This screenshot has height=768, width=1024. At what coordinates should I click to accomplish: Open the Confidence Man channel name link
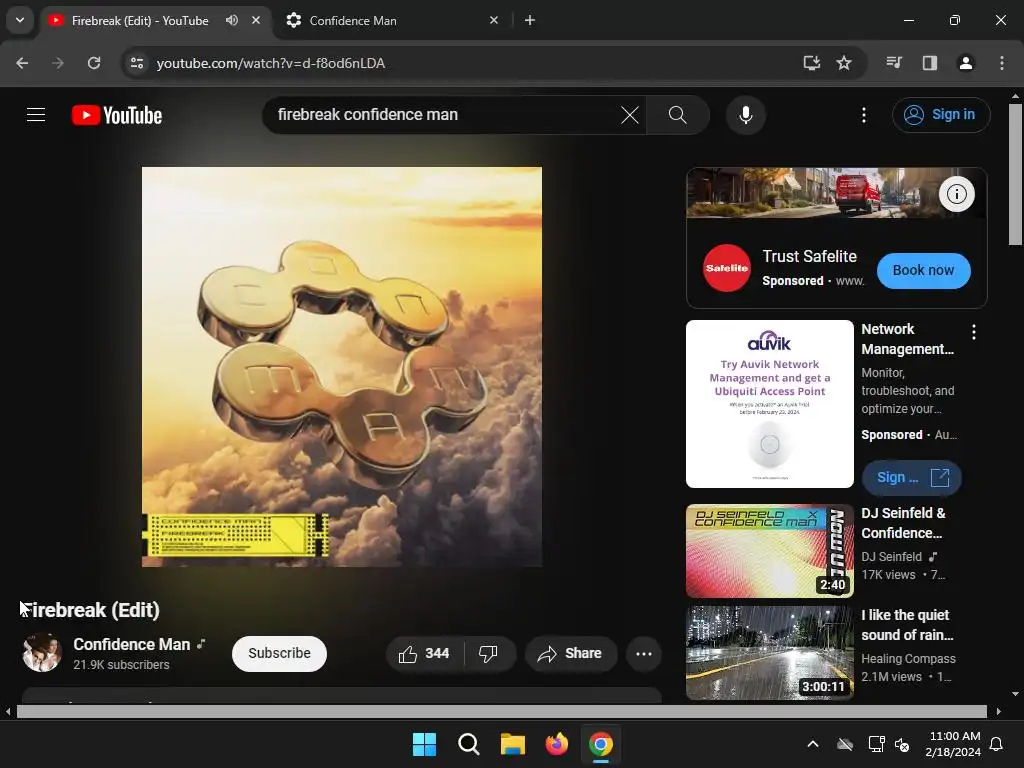coord(131,645)
